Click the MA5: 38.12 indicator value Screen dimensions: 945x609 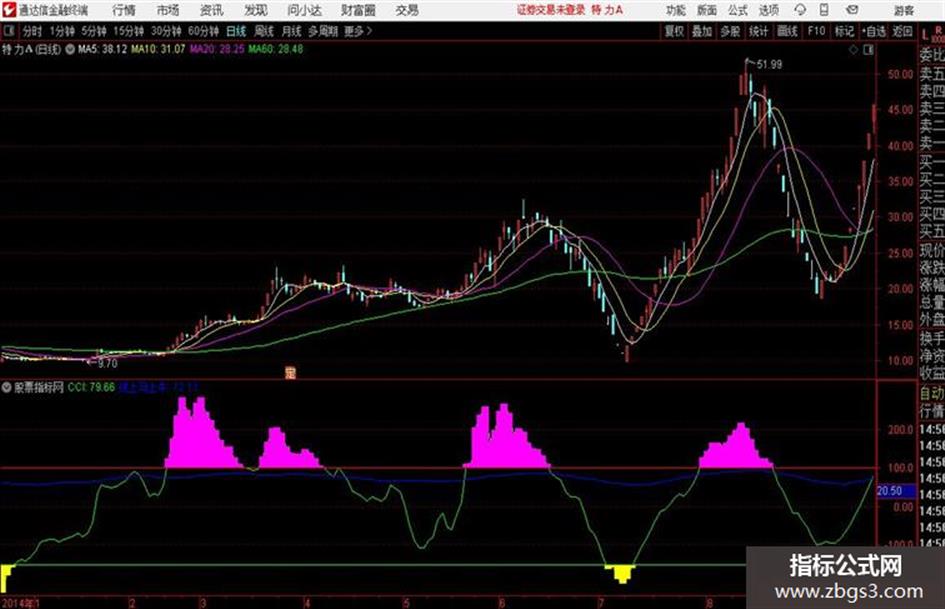click(102, 49)
